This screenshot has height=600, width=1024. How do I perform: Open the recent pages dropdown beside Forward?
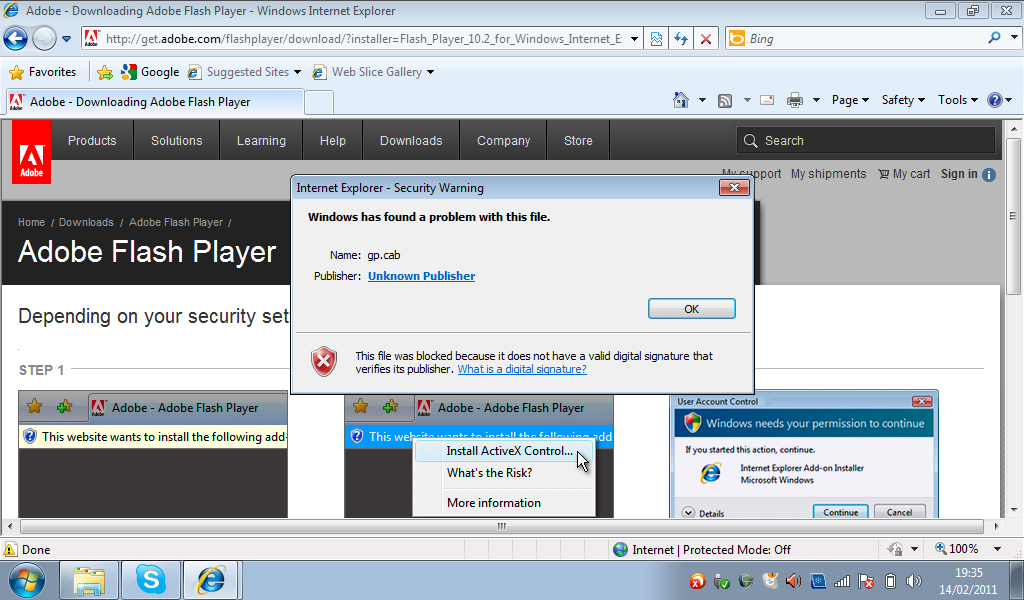click(66, 39)
